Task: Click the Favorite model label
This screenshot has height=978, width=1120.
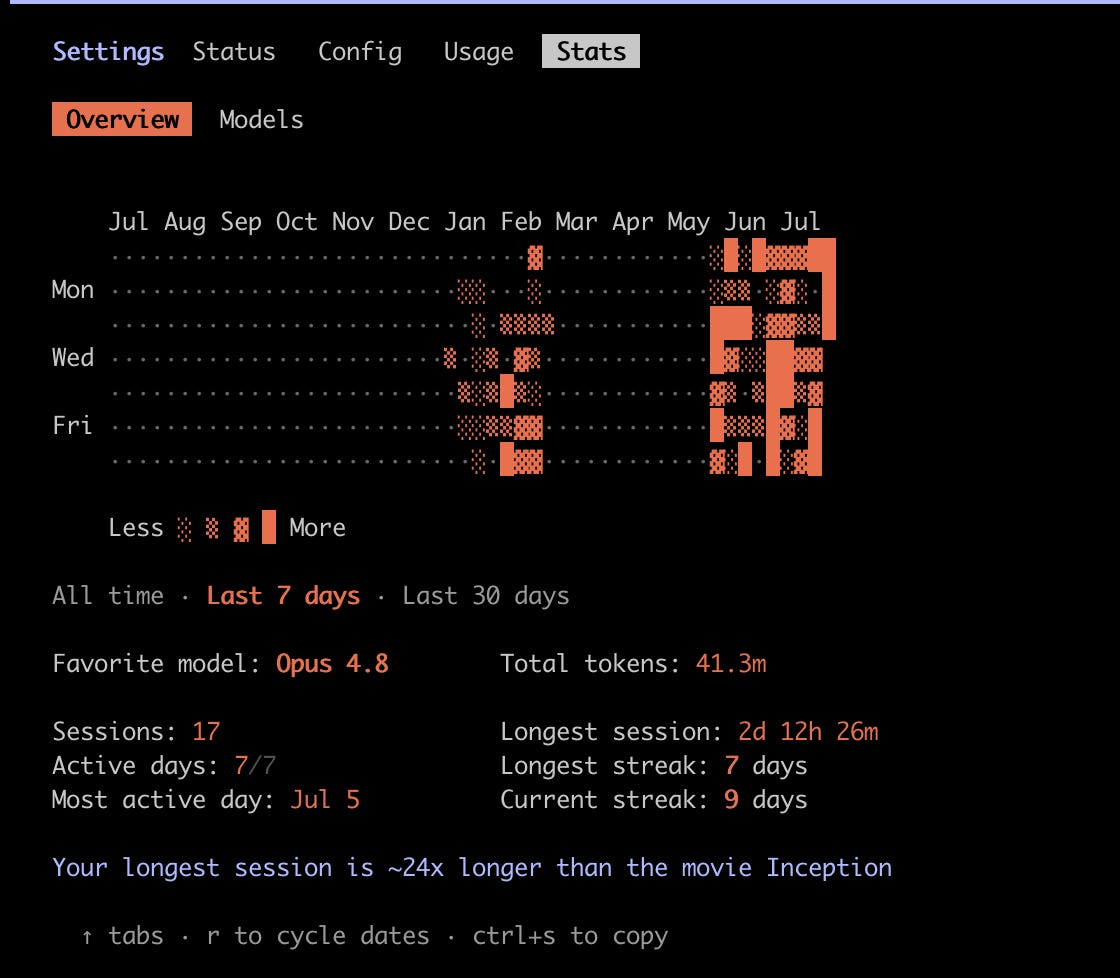Action: click(x=156, y=664)
